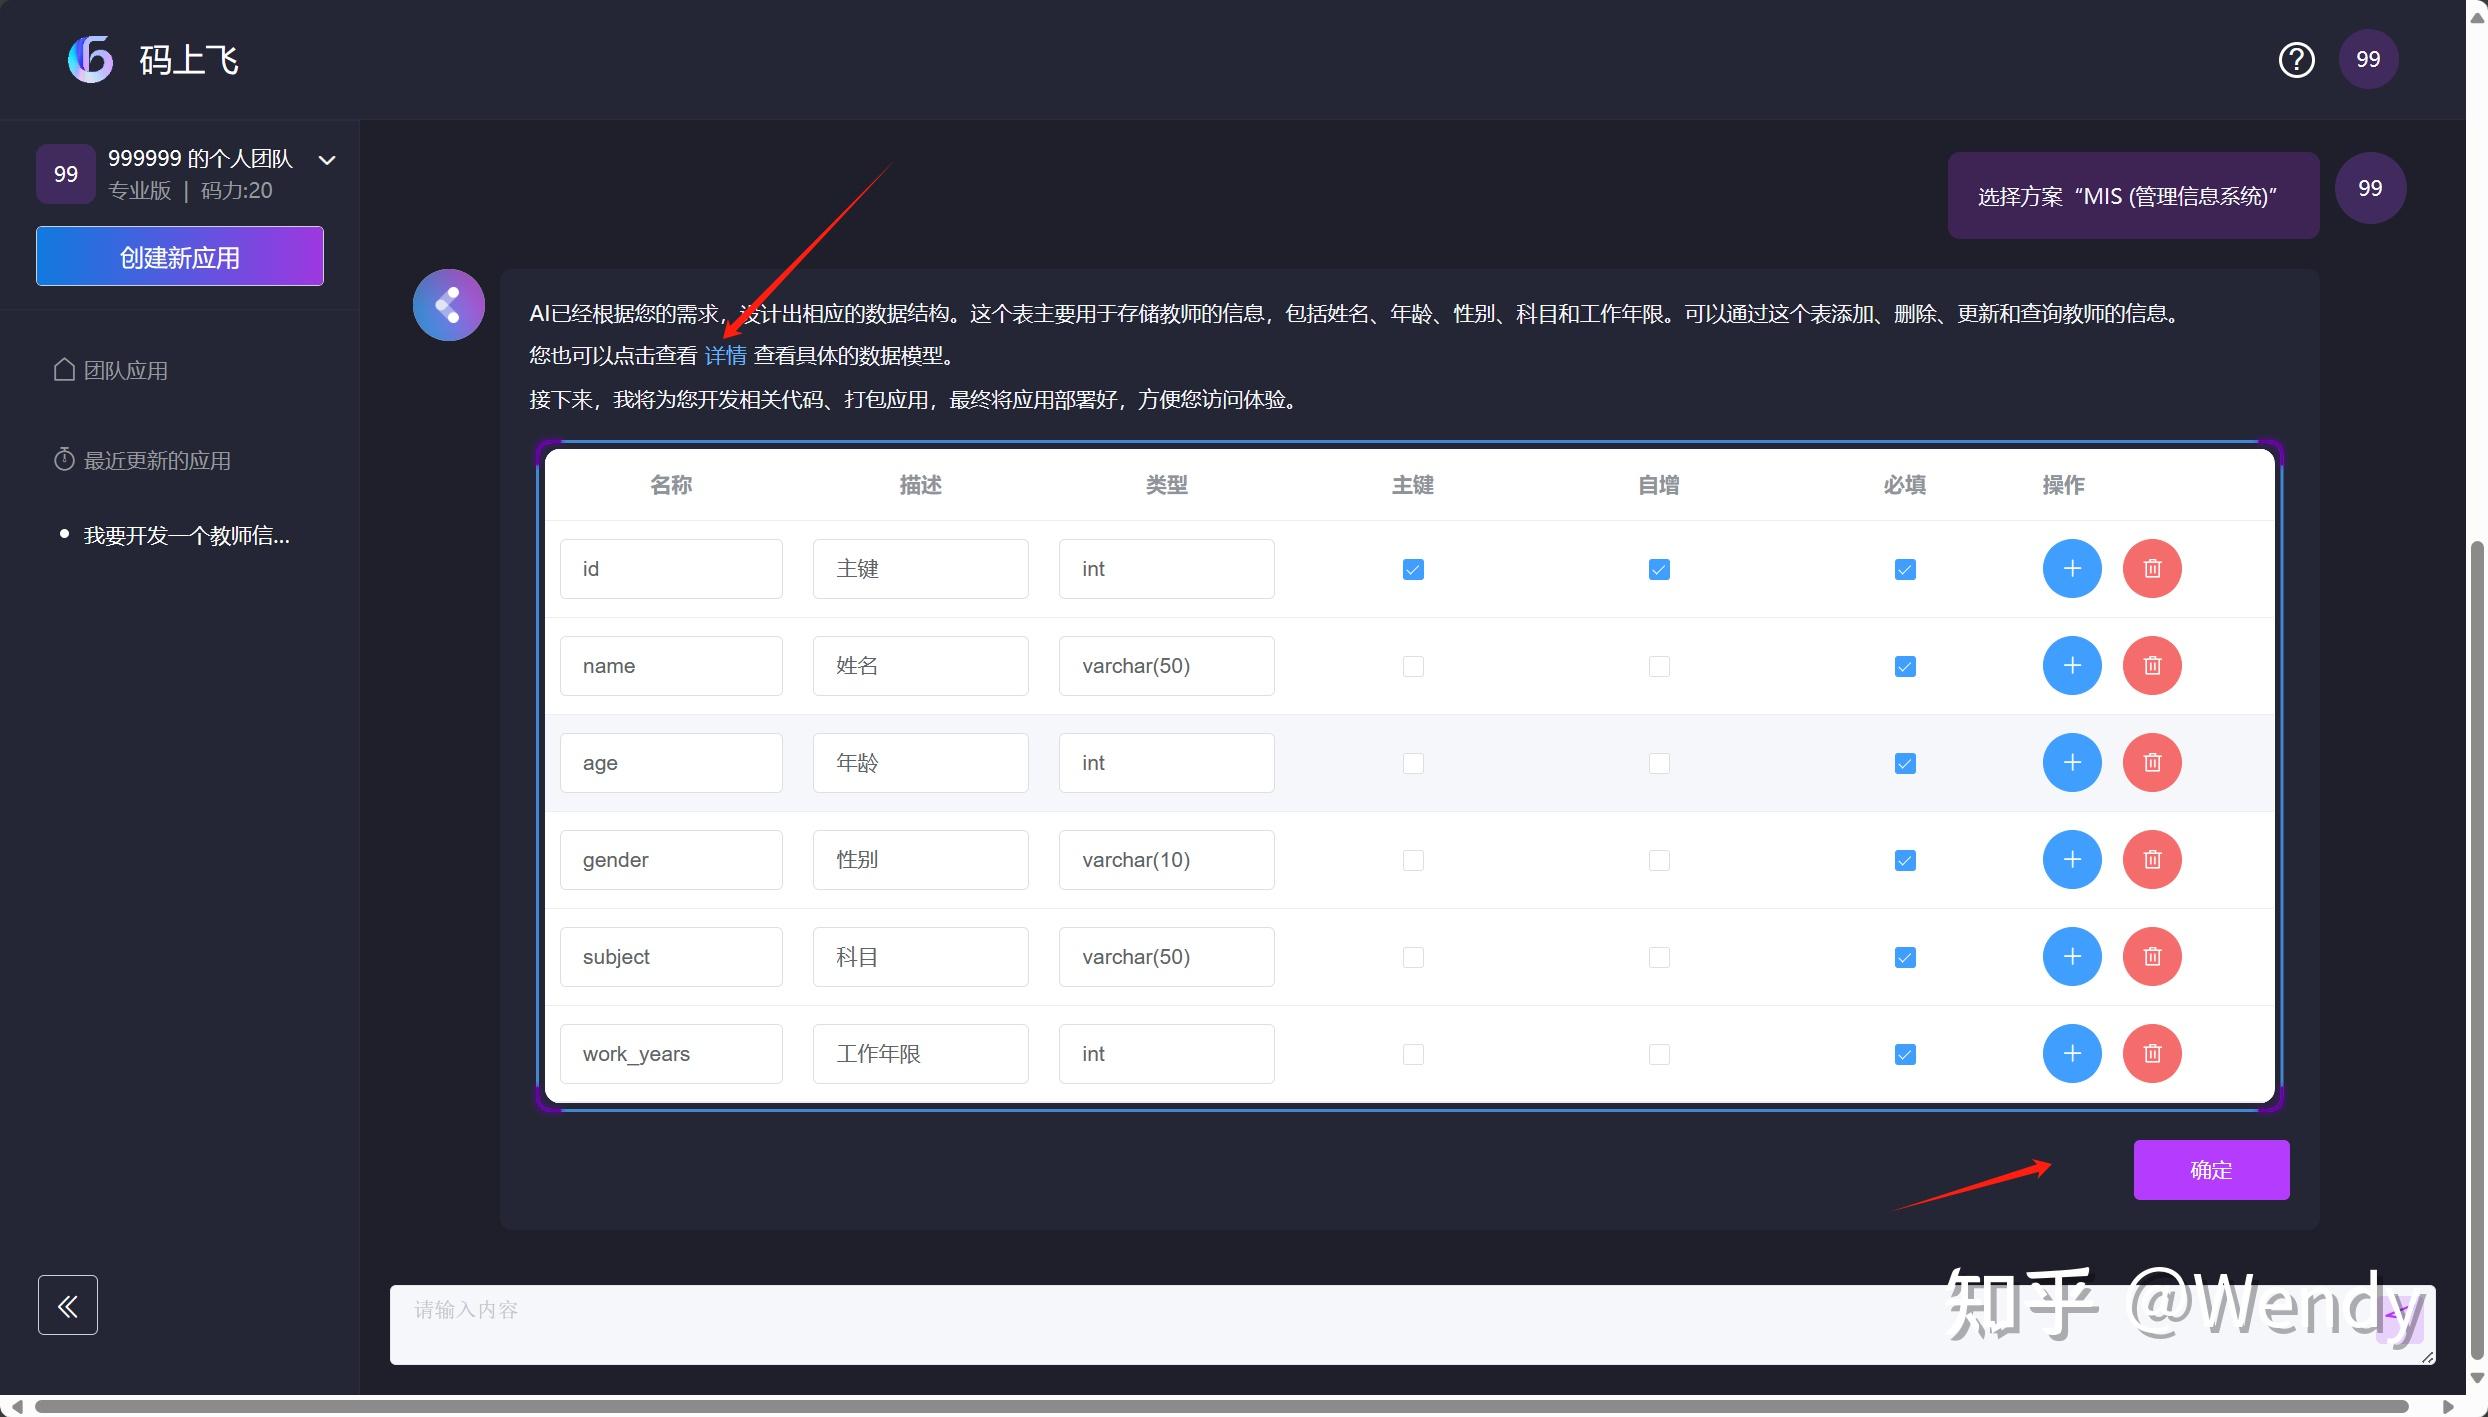Click the 99 badge next to the 选择方案 pill
2488x1417 pixels.
[x=2371, y=187]
